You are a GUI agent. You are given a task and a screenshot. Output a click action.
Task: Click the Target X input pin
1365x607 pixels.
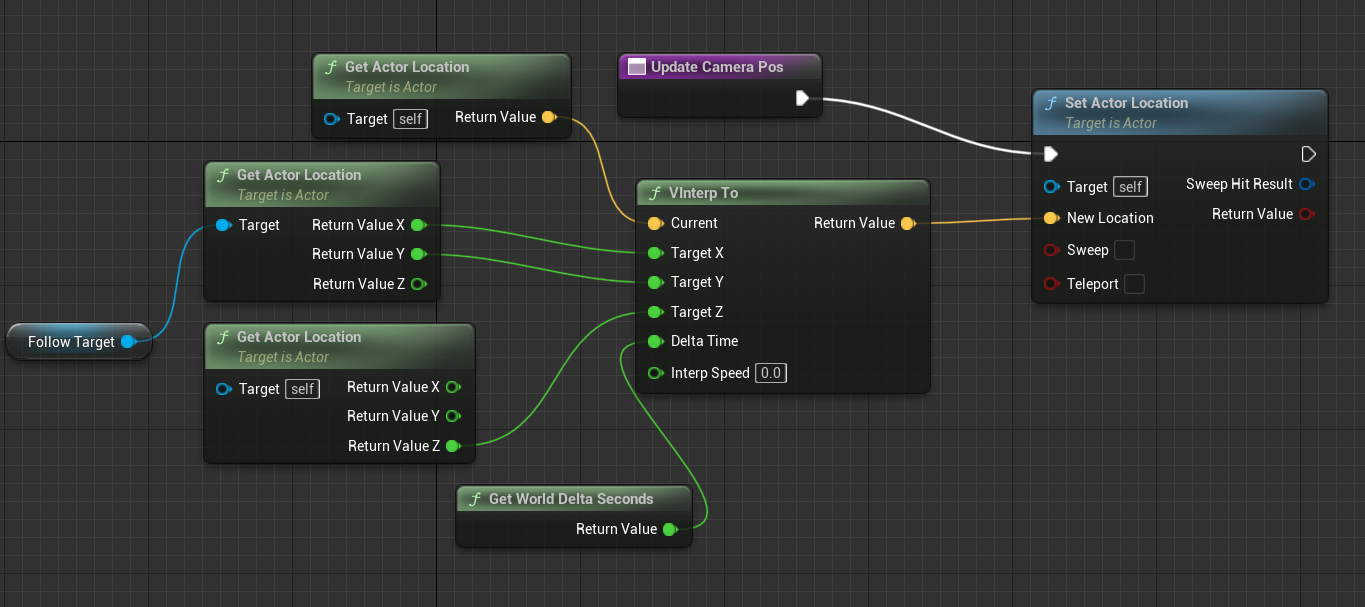[655, 253]
